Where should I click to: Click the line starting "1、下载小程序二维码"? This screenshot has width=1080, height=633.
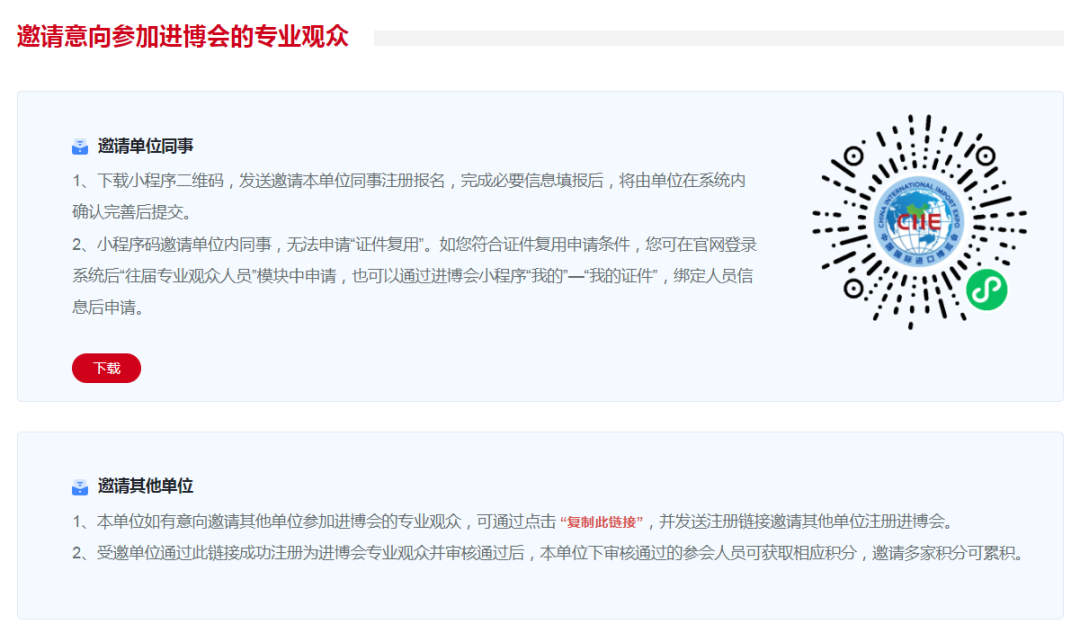[x=408, y=180]
